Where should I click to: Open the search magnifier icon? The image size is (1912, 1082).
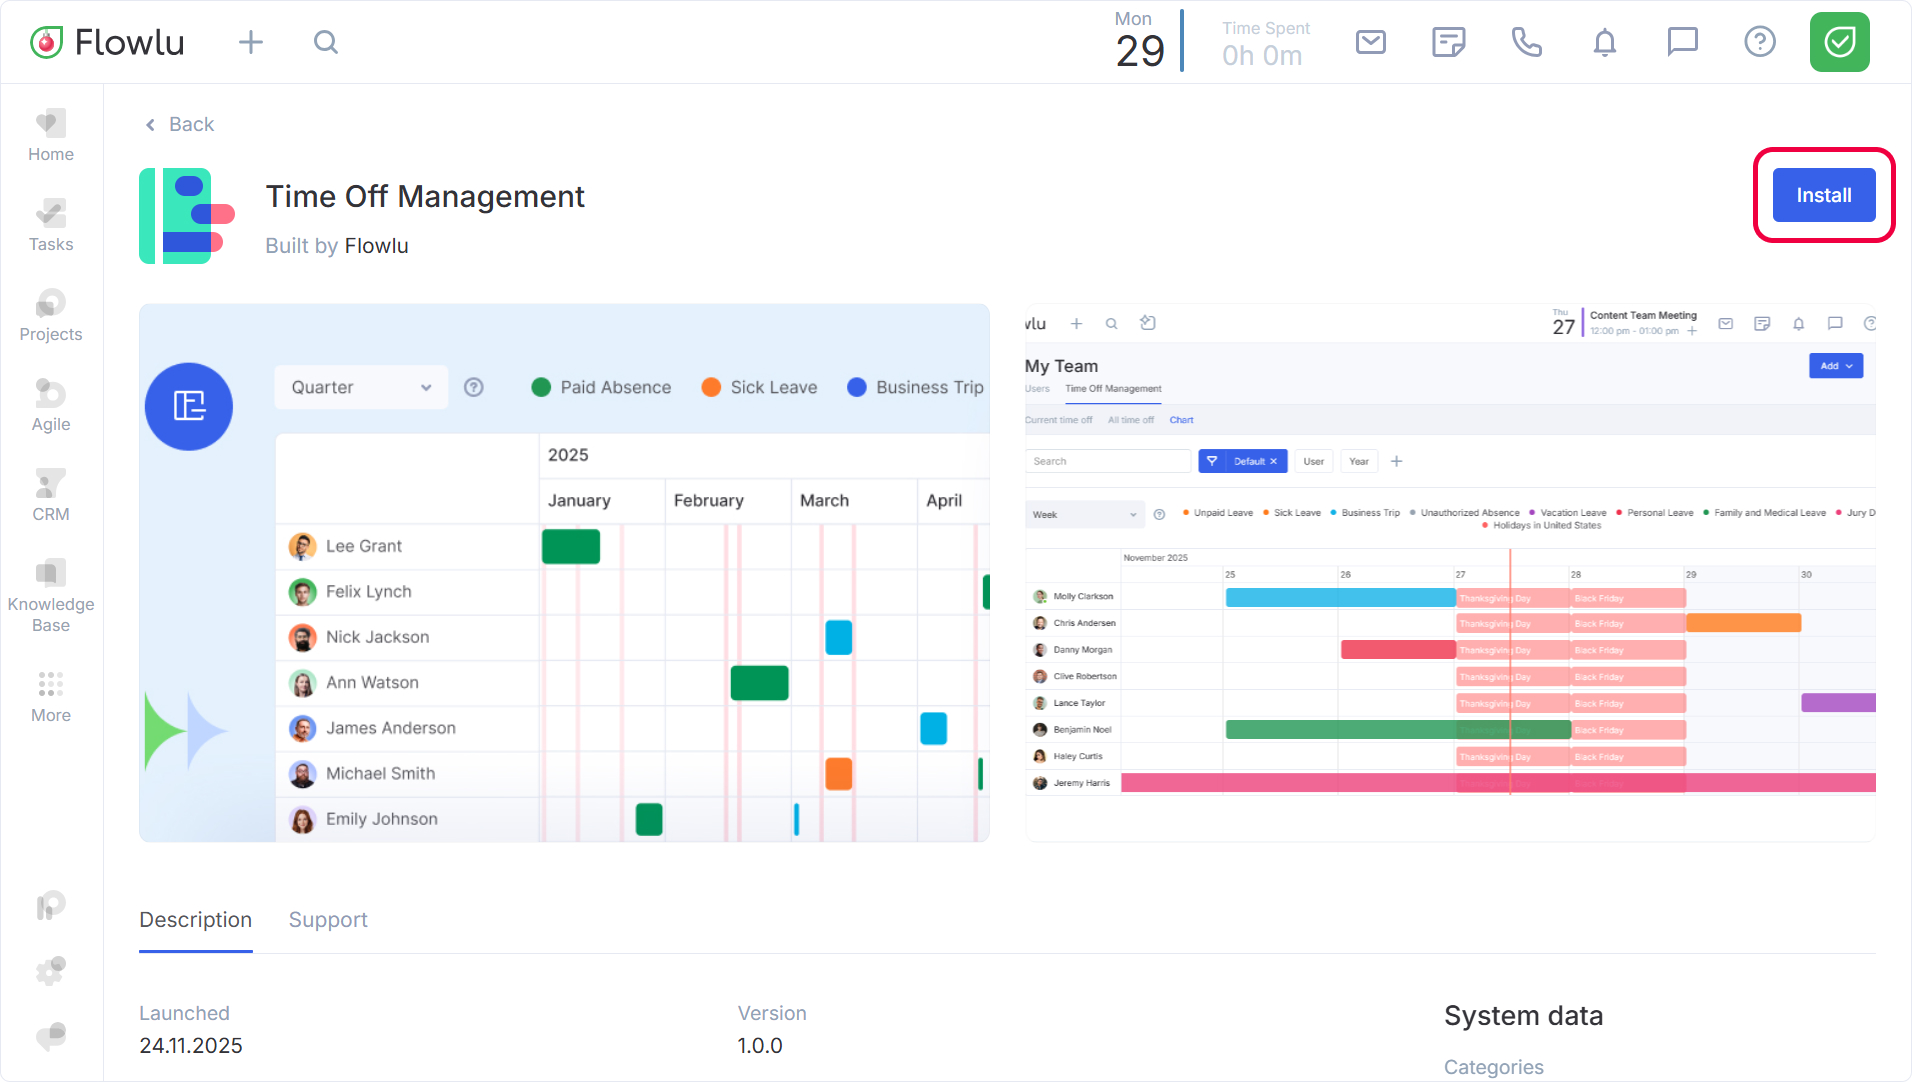326,42
